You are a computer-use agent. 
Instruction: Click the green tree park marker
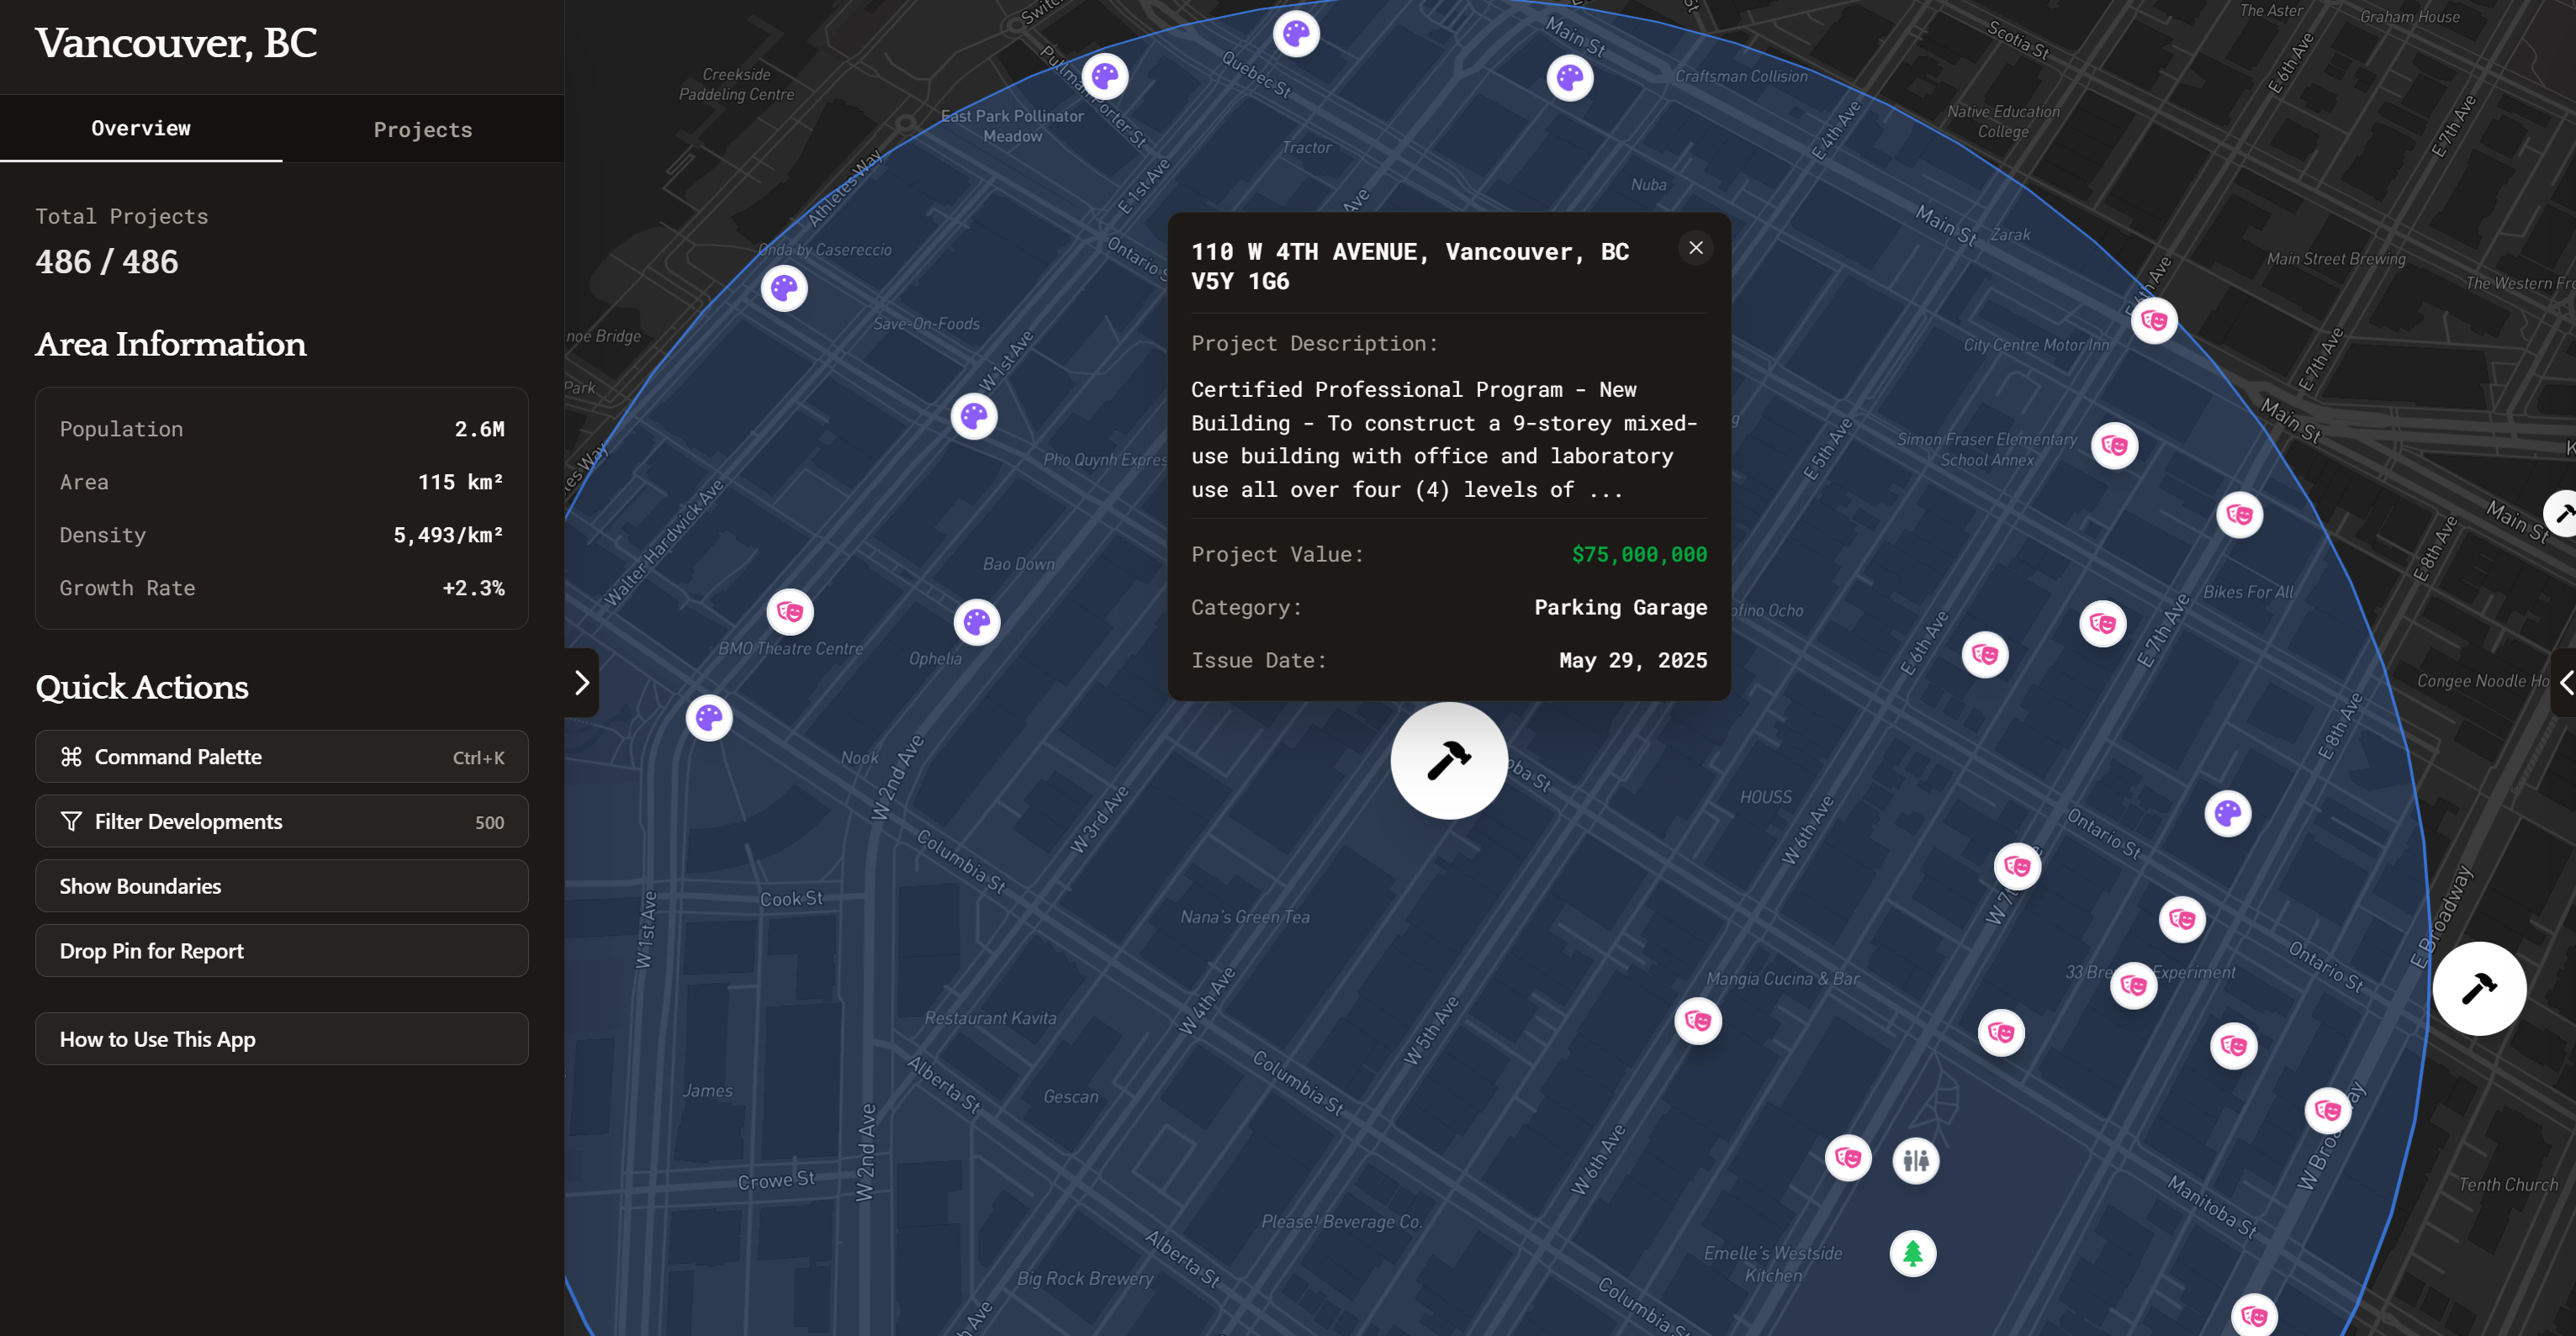(x=1912, y=1253)
